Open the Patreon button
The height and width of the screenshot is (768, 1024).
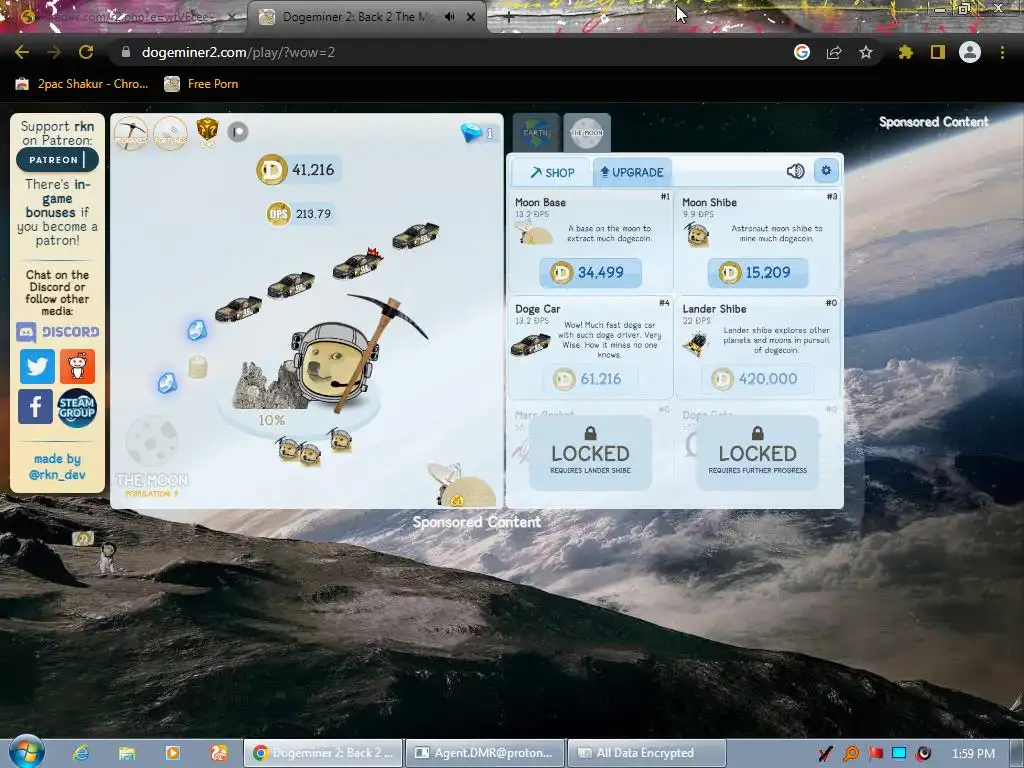click(57, 160)
